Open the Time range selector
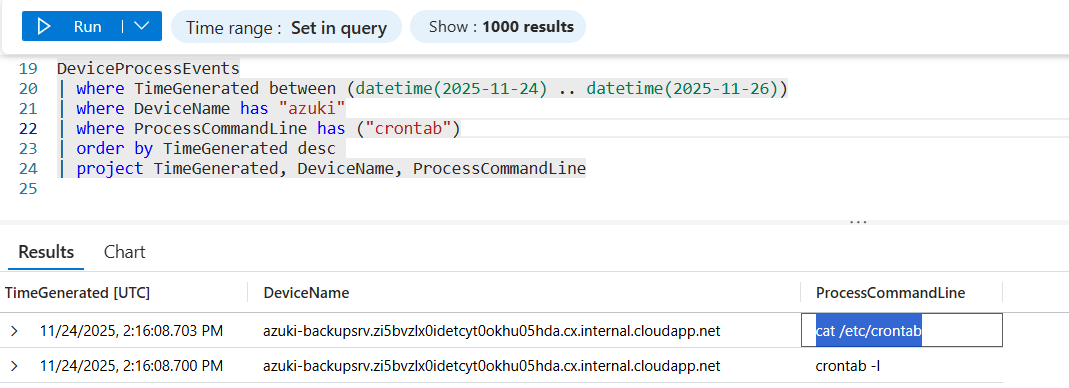 (286, 27)
